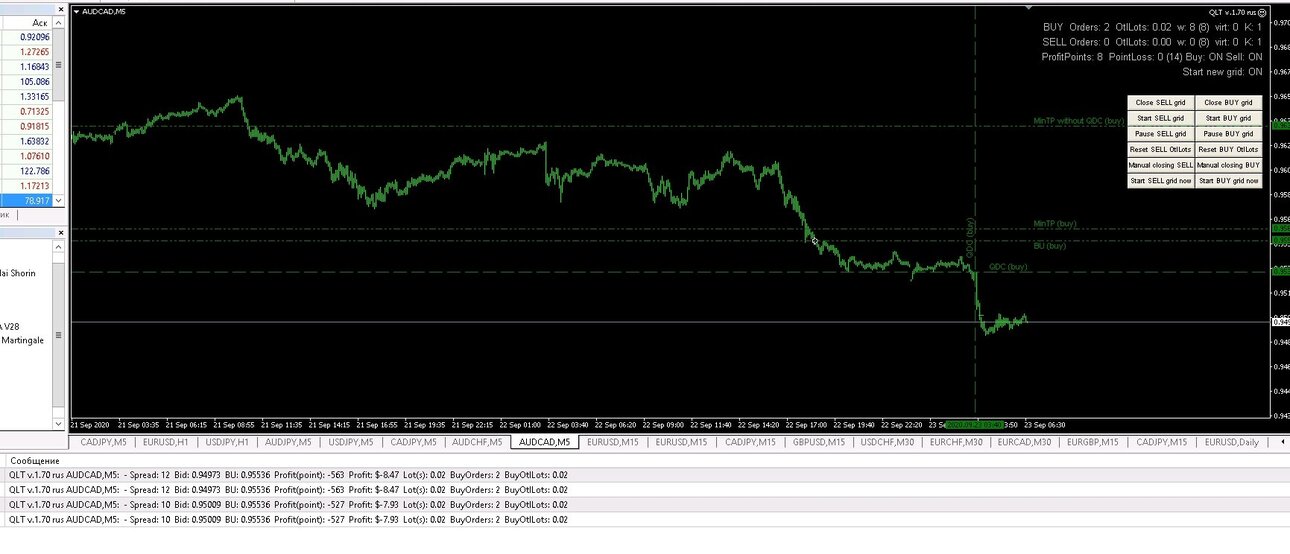This screenshot has height=554, width=1290.
Task: Switch to the EURCHF,M30 chart tab
Action: (x=956, y=442)
